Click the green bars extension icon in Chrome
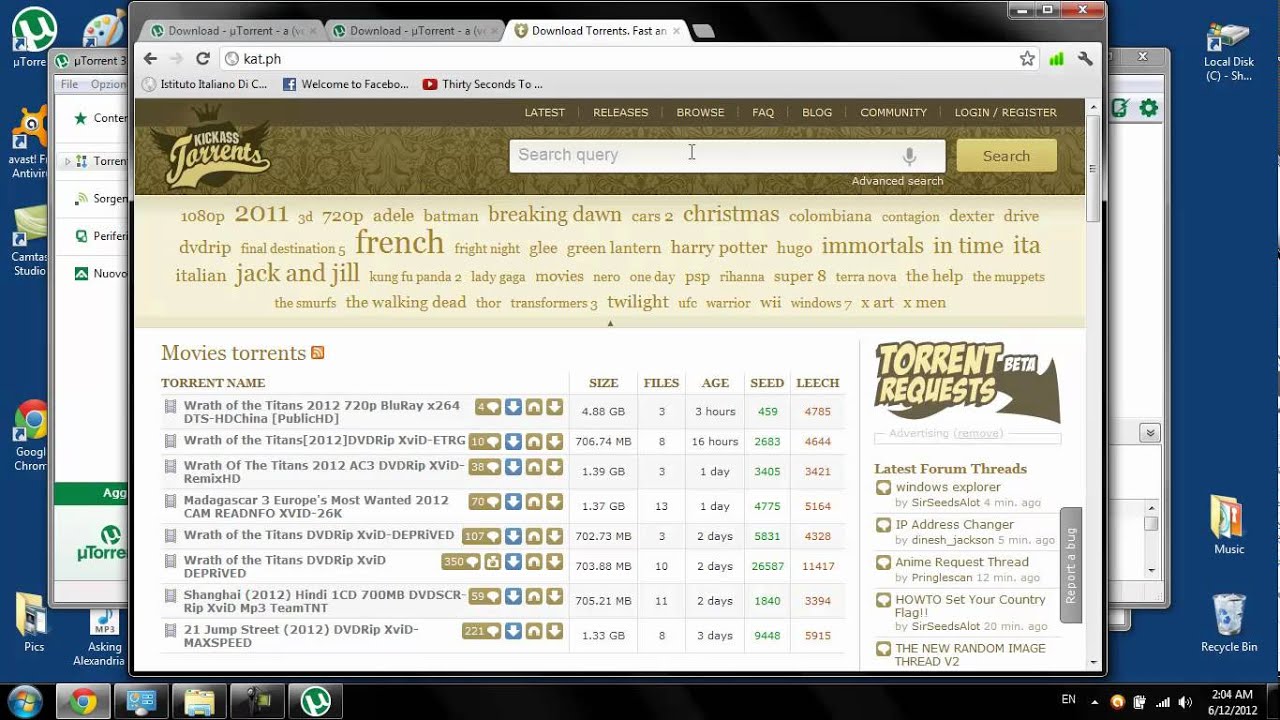 [1056, 59]
